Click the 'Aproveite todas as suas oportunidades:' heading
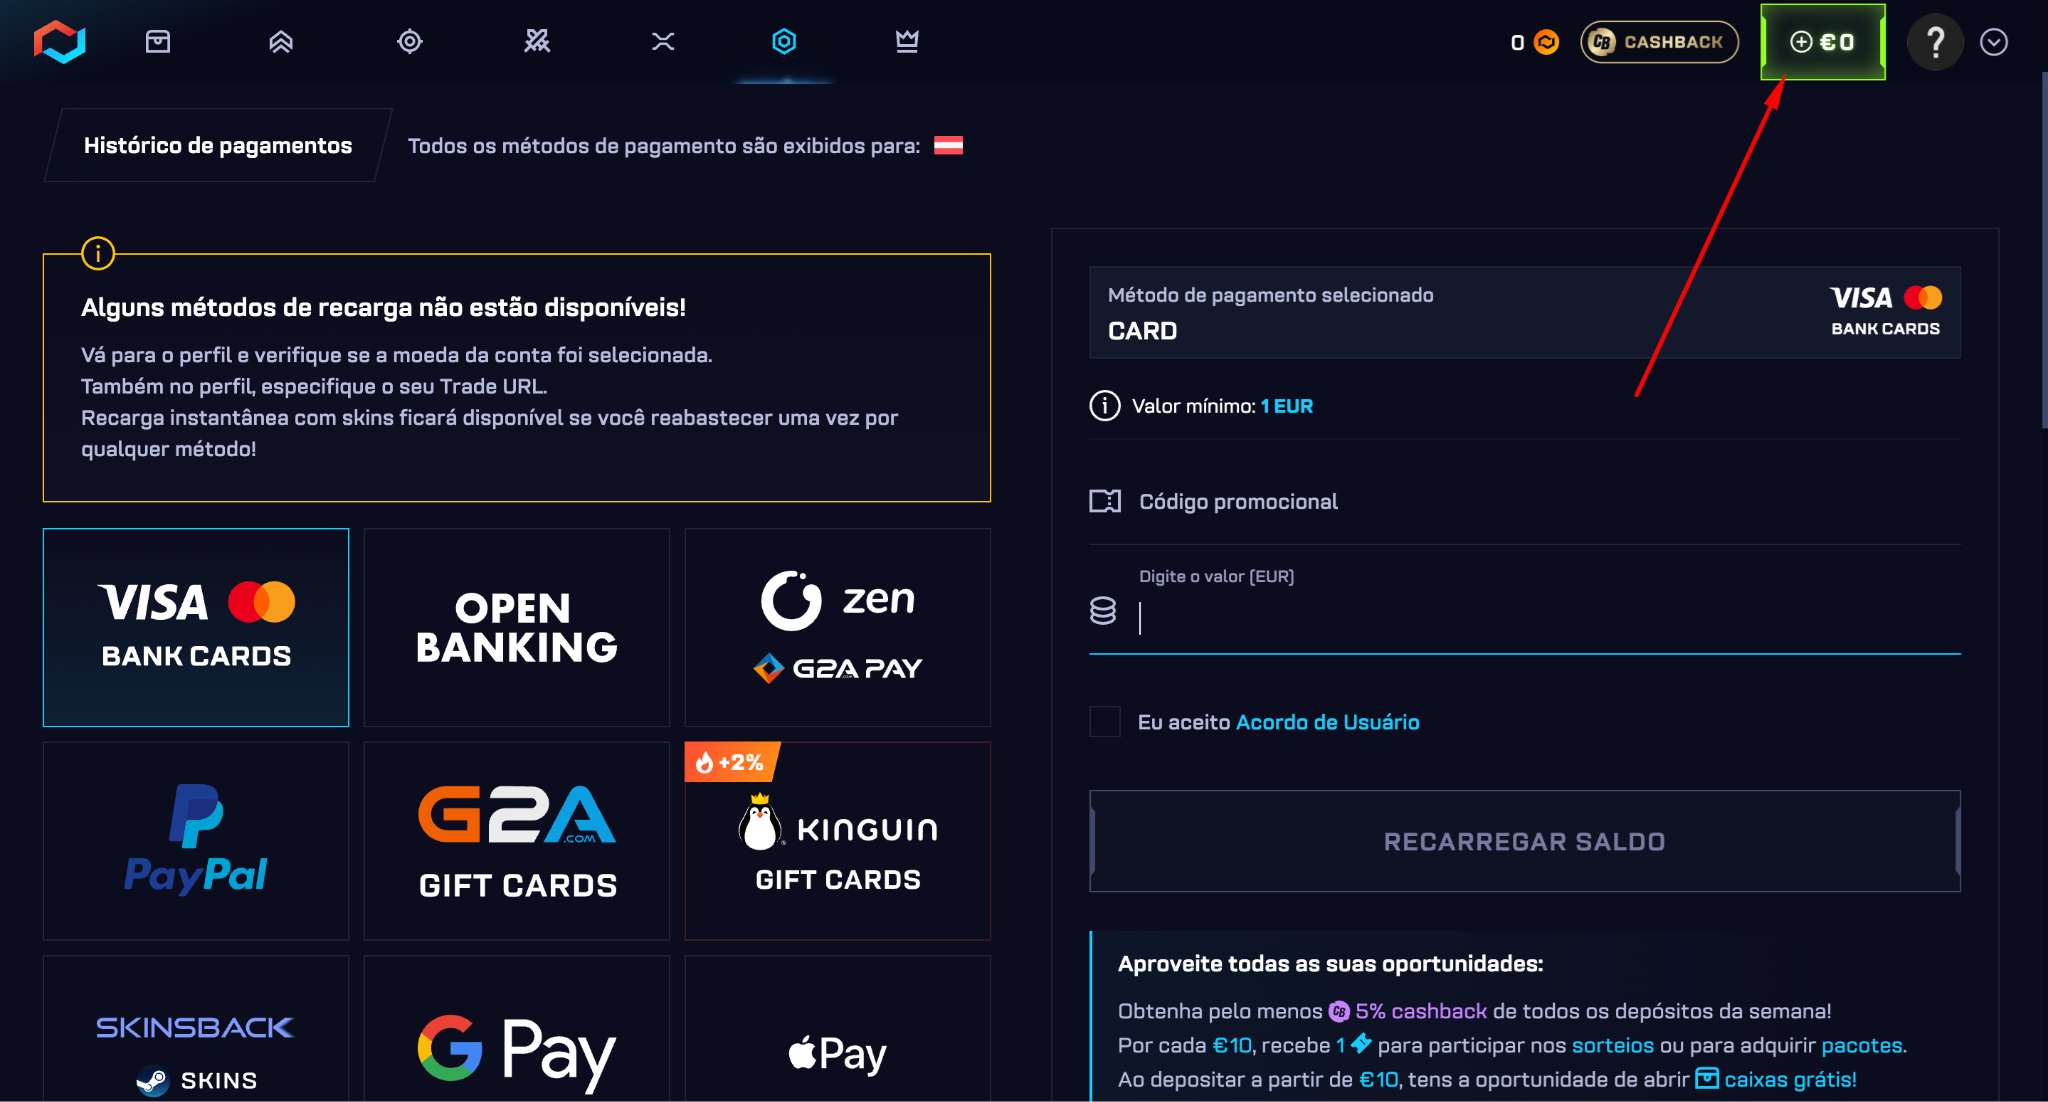This screenshot has width=2048, height=1102. point(1330,964)
